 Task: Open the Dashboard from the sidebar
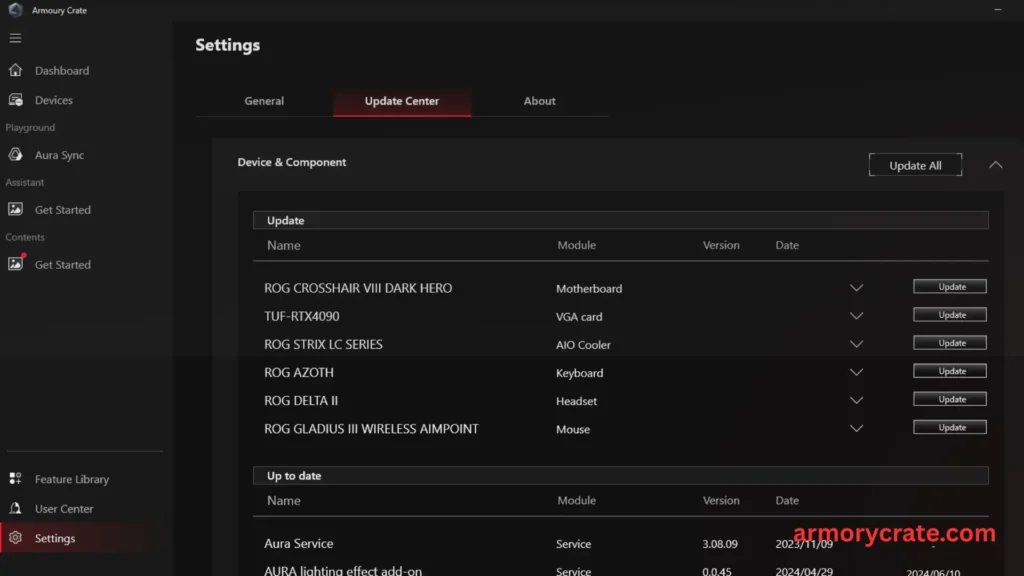point(62,70)
